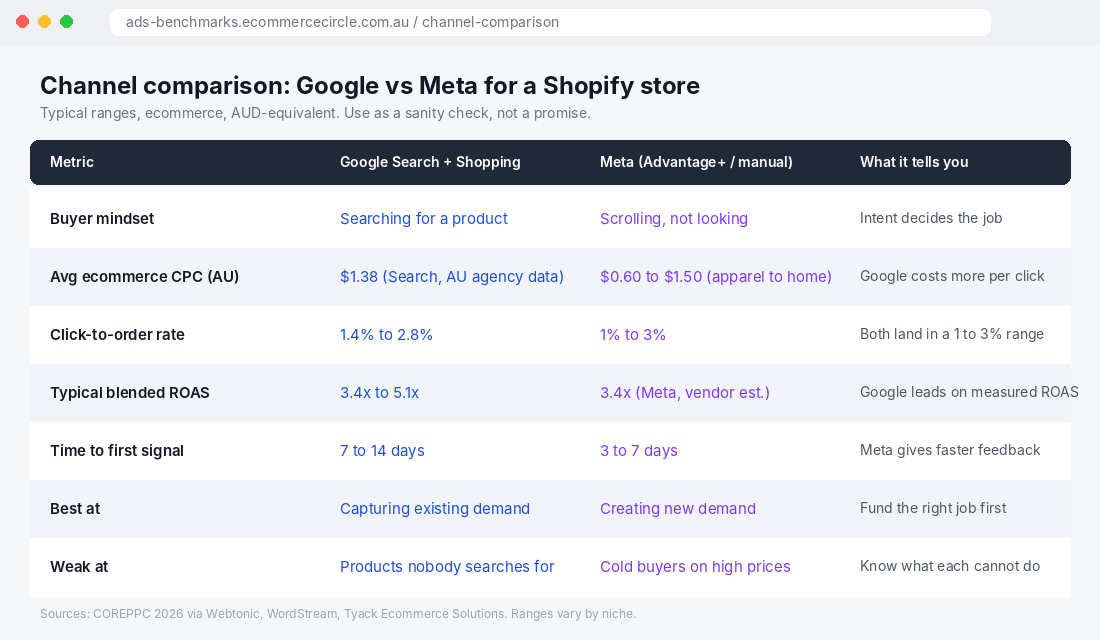Click the 'Channel comparison' page heading

(x=370, y=86)
